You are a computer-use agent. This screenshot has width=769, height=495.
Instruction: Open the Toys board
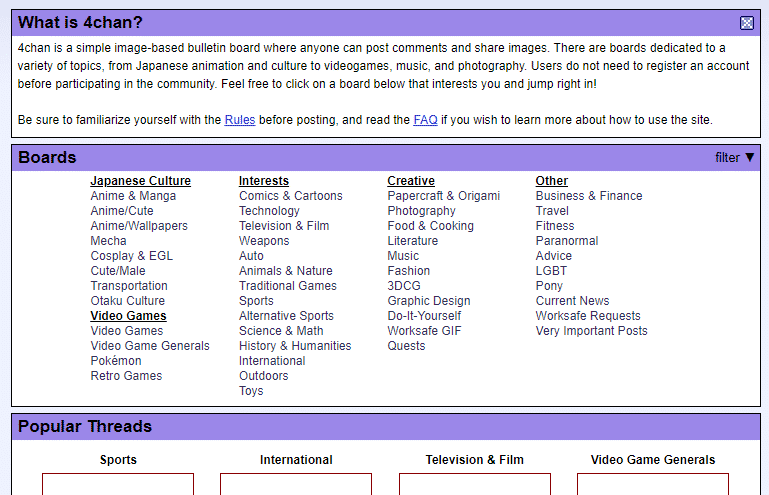tap(251, 391)
